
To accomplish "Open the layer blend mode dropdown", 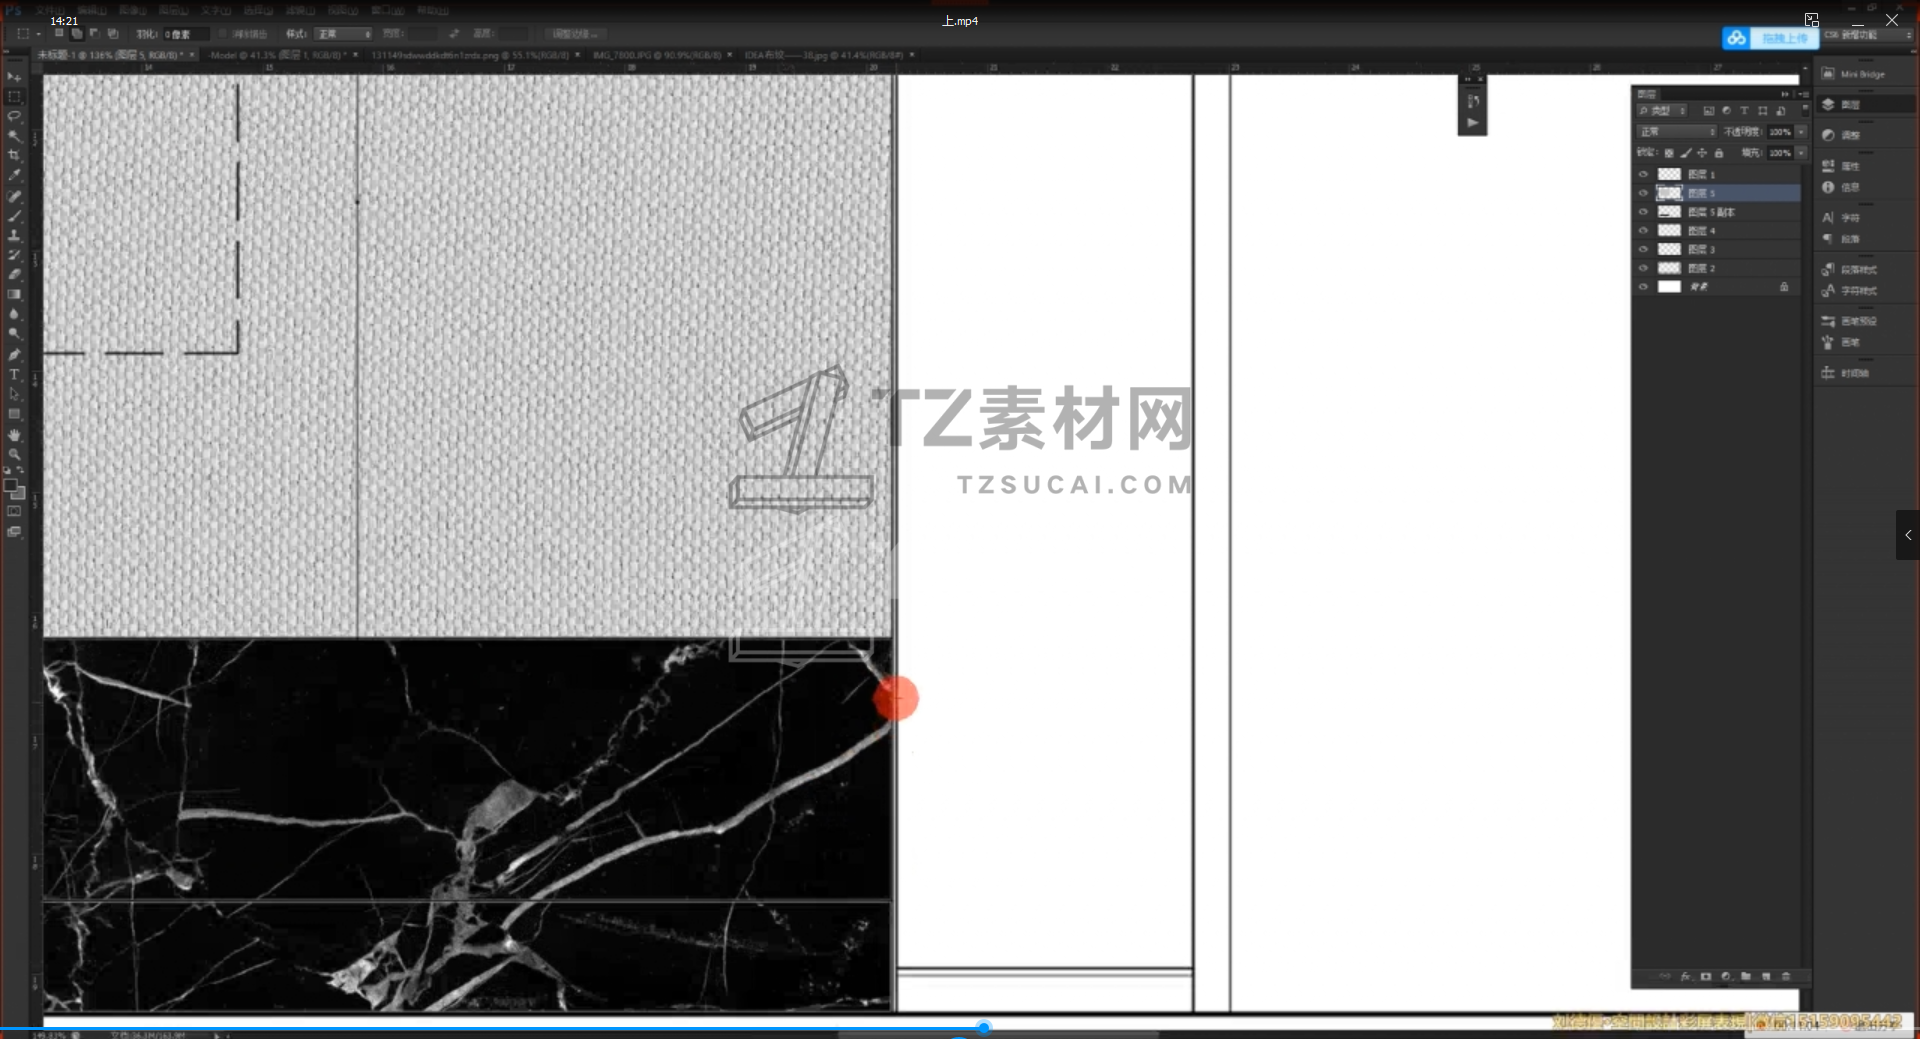I will [1677, 132].
